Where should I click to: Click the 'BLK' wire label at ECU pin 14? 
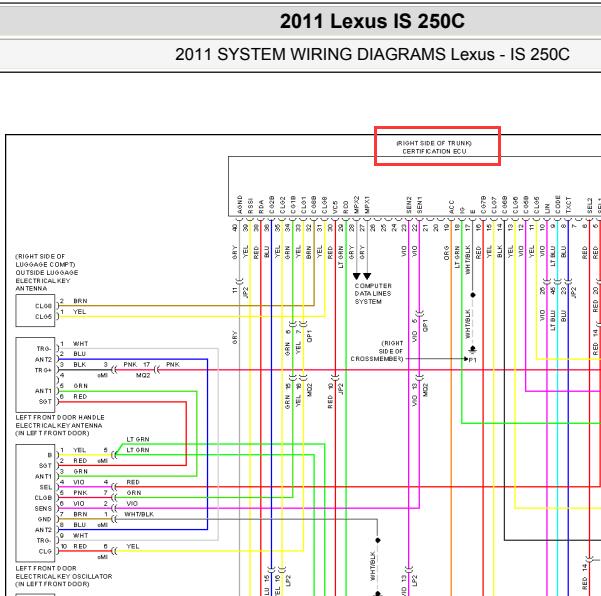(499, 252)
